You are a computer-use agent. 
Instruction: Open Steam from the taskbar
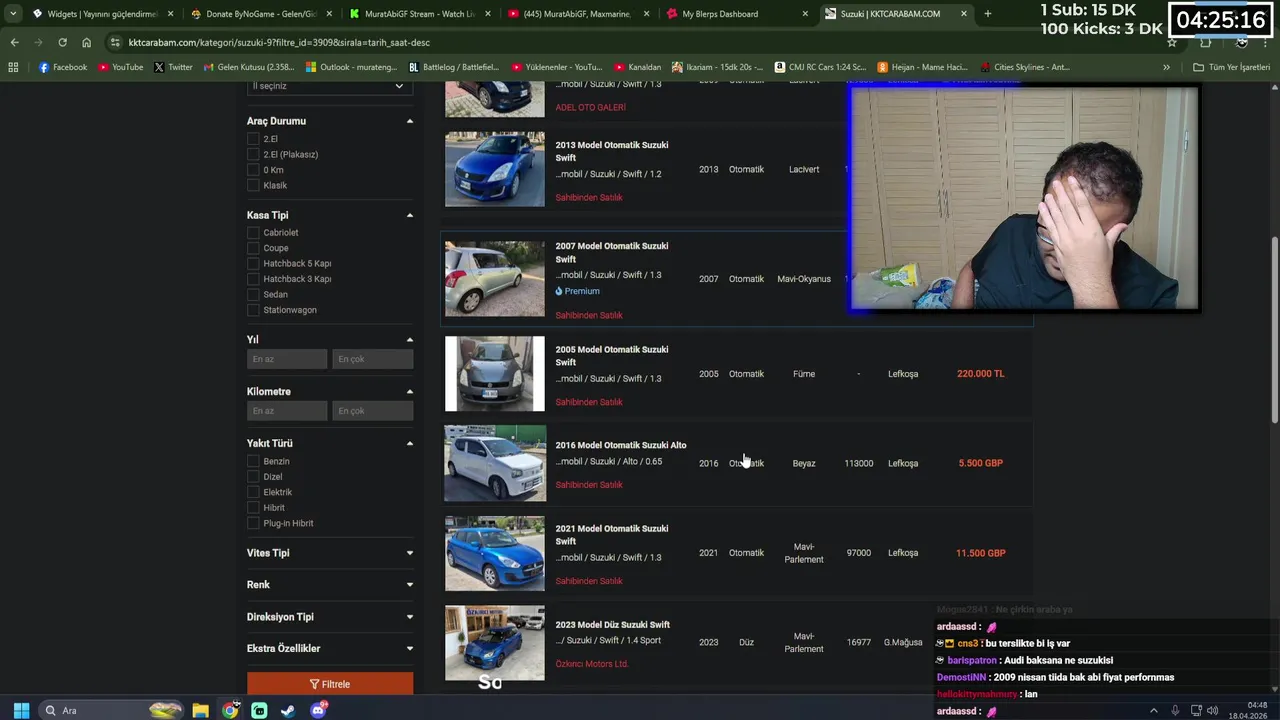click(288, 710)
